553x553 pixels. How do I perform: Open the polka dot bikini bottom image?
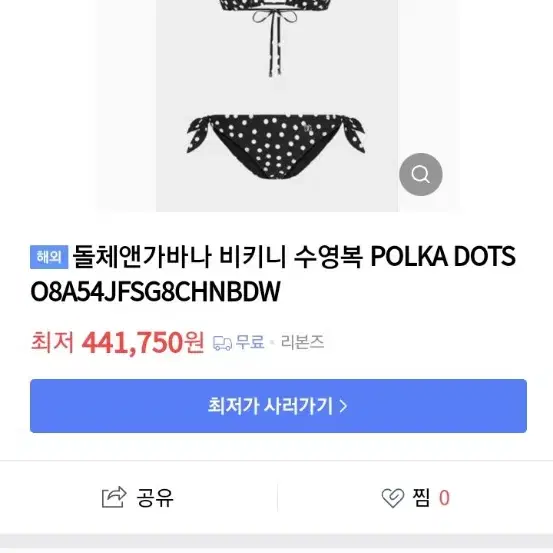pyautogui.click(x=275, y=146)
